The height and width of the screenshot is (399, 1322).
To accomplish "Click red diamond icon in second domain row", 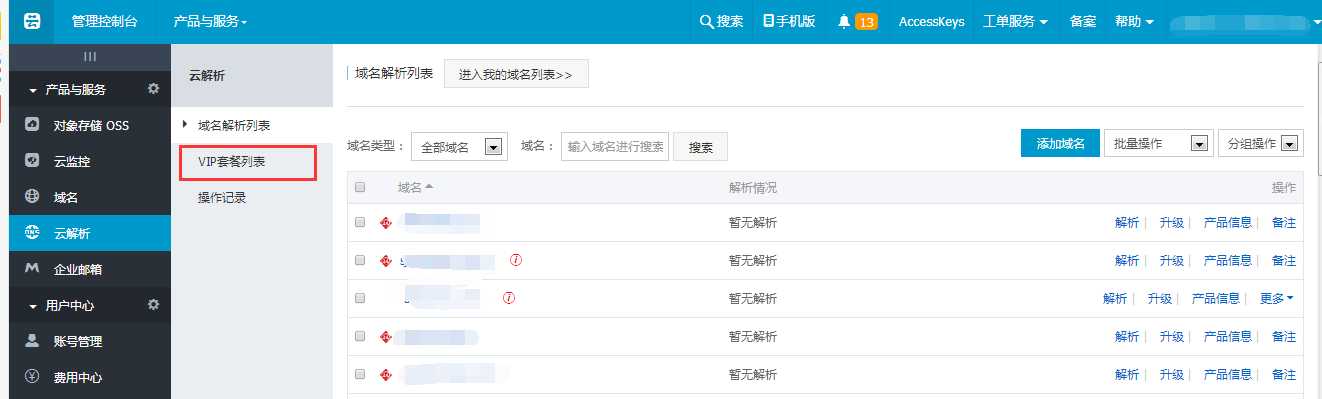I will (x=385, y=261).
